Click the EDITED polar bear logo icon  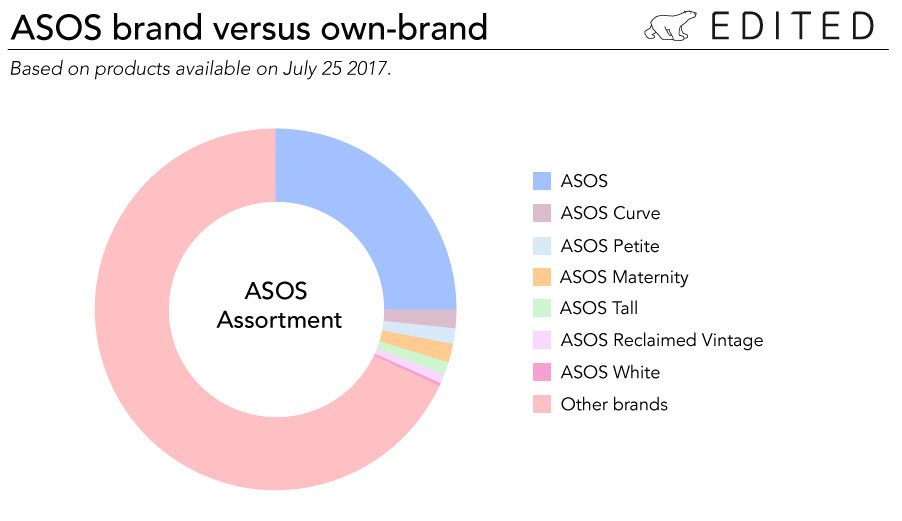[670, 27]
